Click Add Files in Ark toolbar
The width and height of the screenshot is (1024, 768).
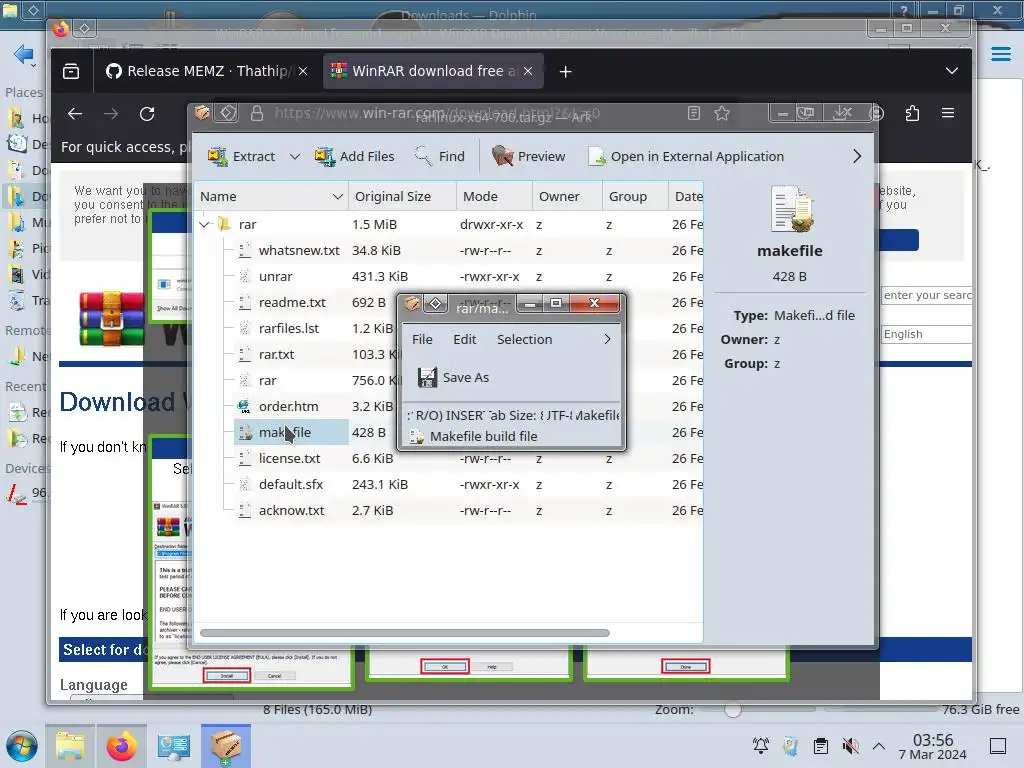point(354,157)
